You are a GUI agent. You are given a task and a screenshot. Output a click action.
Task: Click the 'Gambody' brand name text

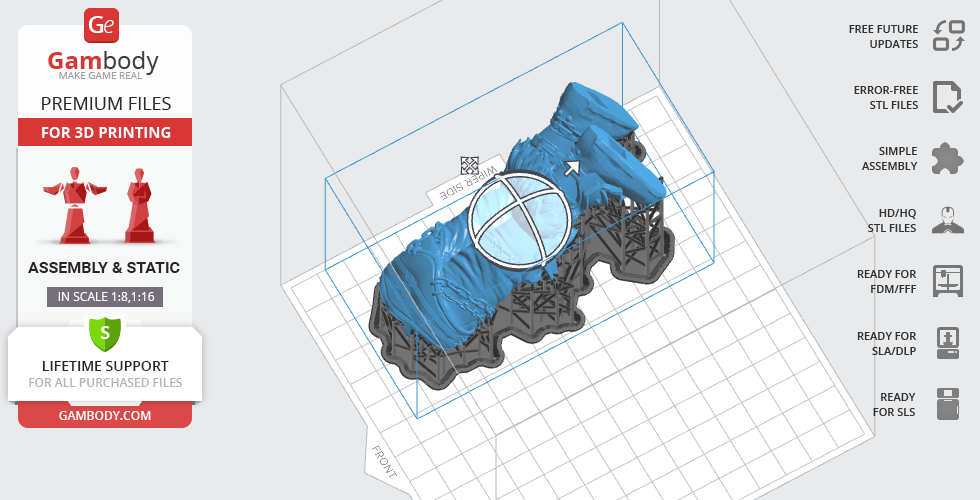[104, 62]
